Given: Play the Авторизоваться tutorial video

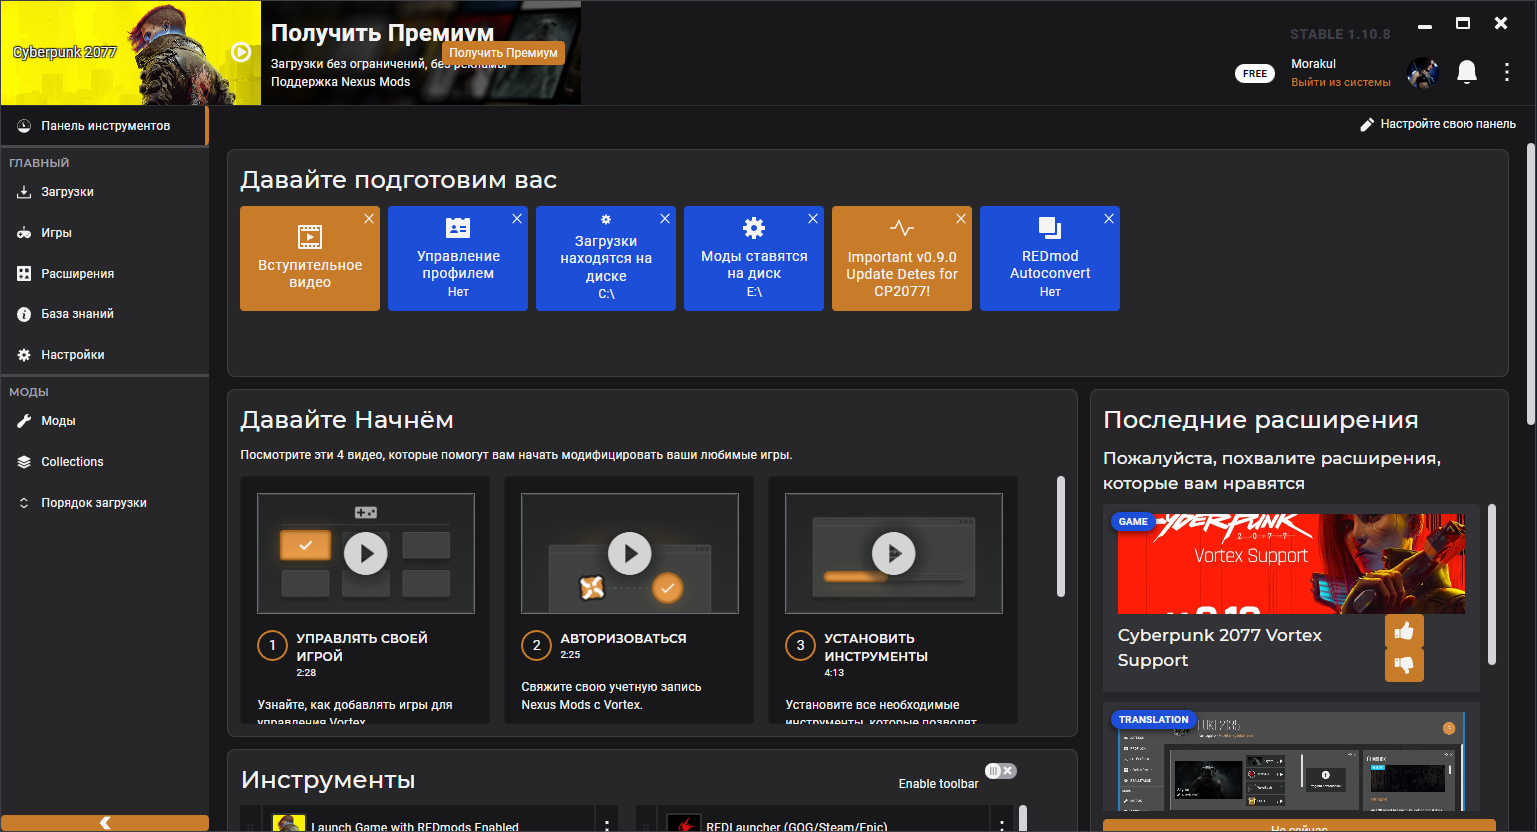Looking at the screenshot, I should tap(630, 553).
